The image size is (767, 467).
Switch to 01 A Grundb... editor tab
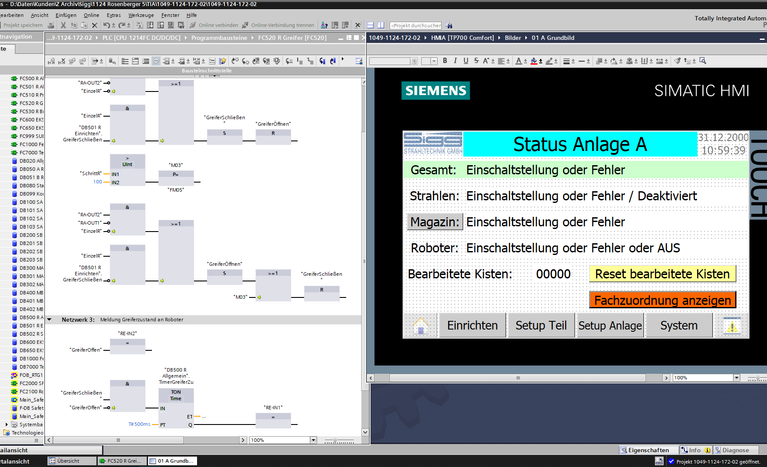[172, 461]
